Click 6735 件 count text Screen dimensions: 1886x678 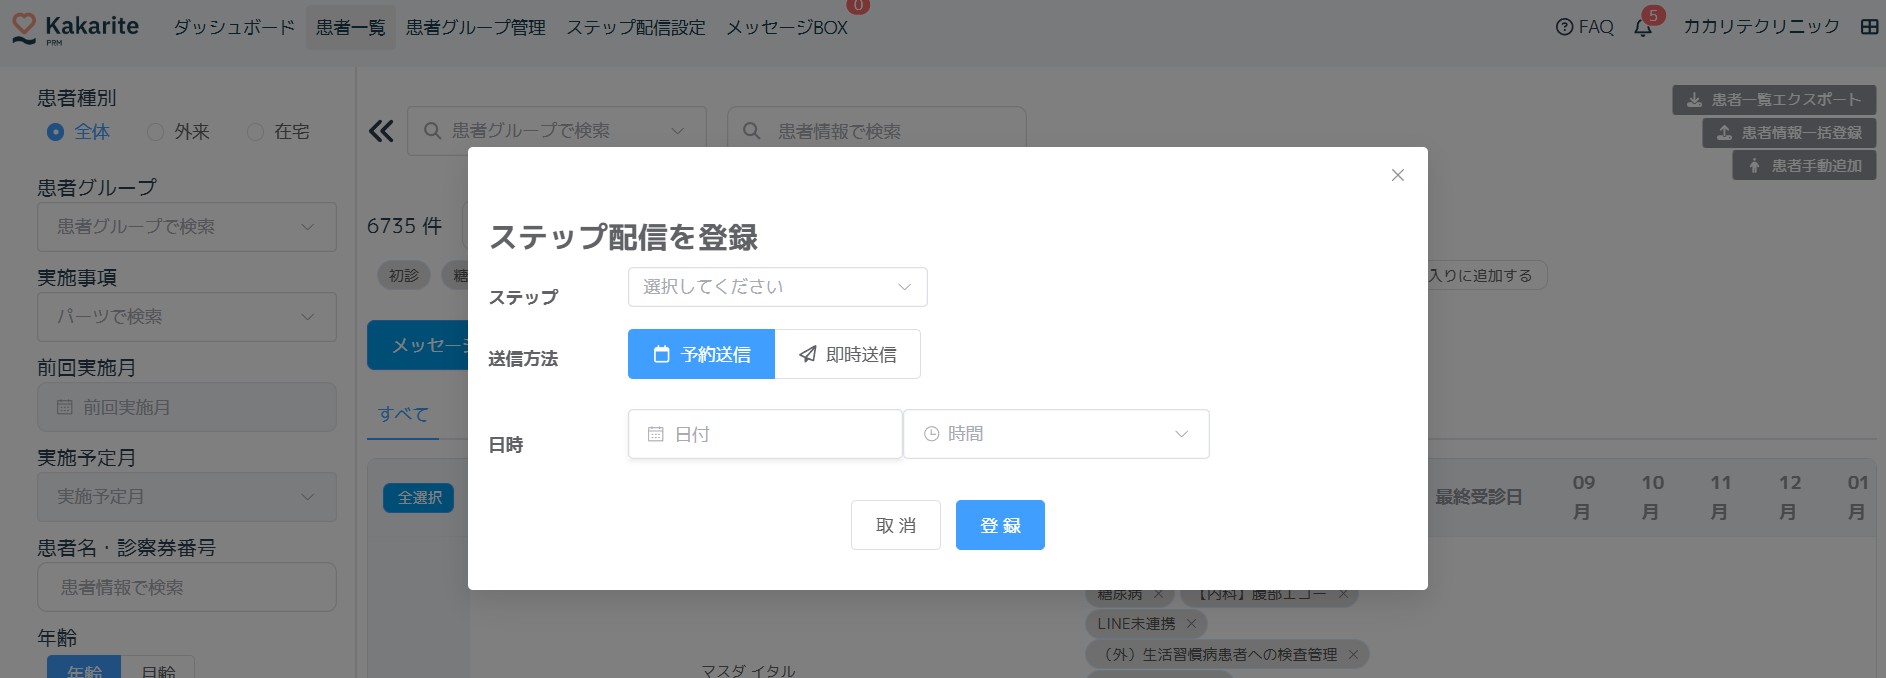(405, 226)
